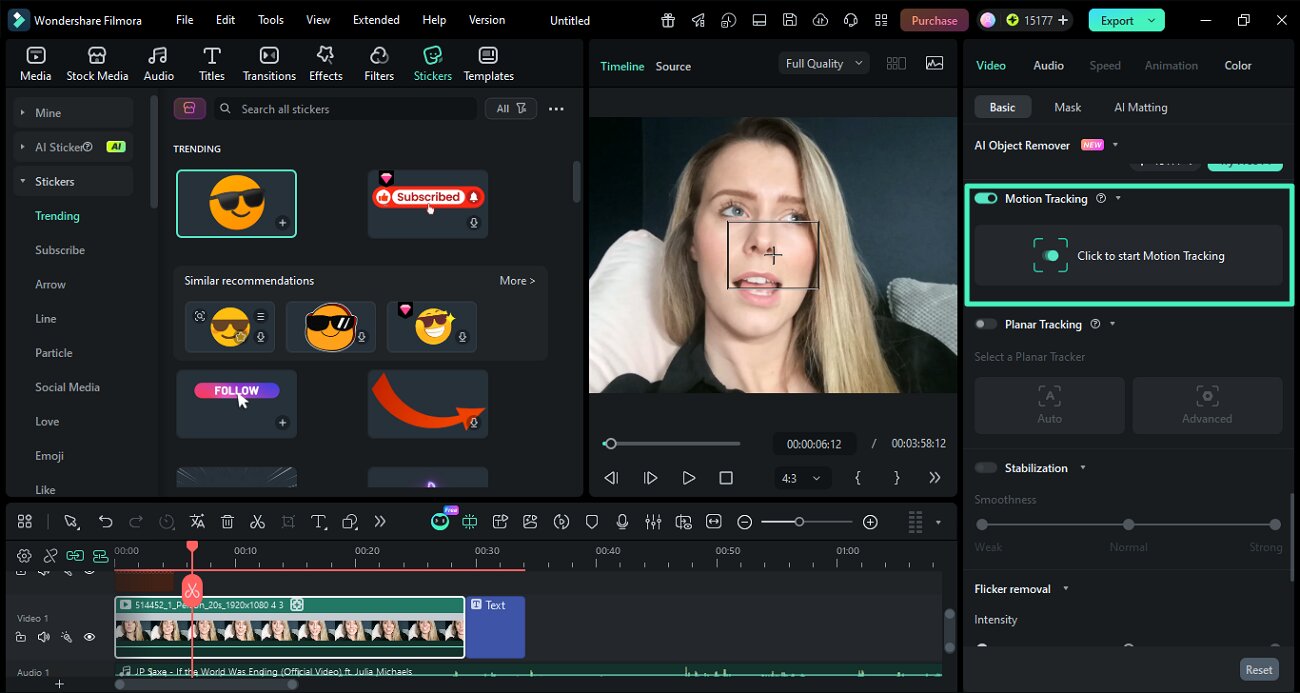Open the Effects panel
The image size is (1300, 693).
(x=325, y=64)
